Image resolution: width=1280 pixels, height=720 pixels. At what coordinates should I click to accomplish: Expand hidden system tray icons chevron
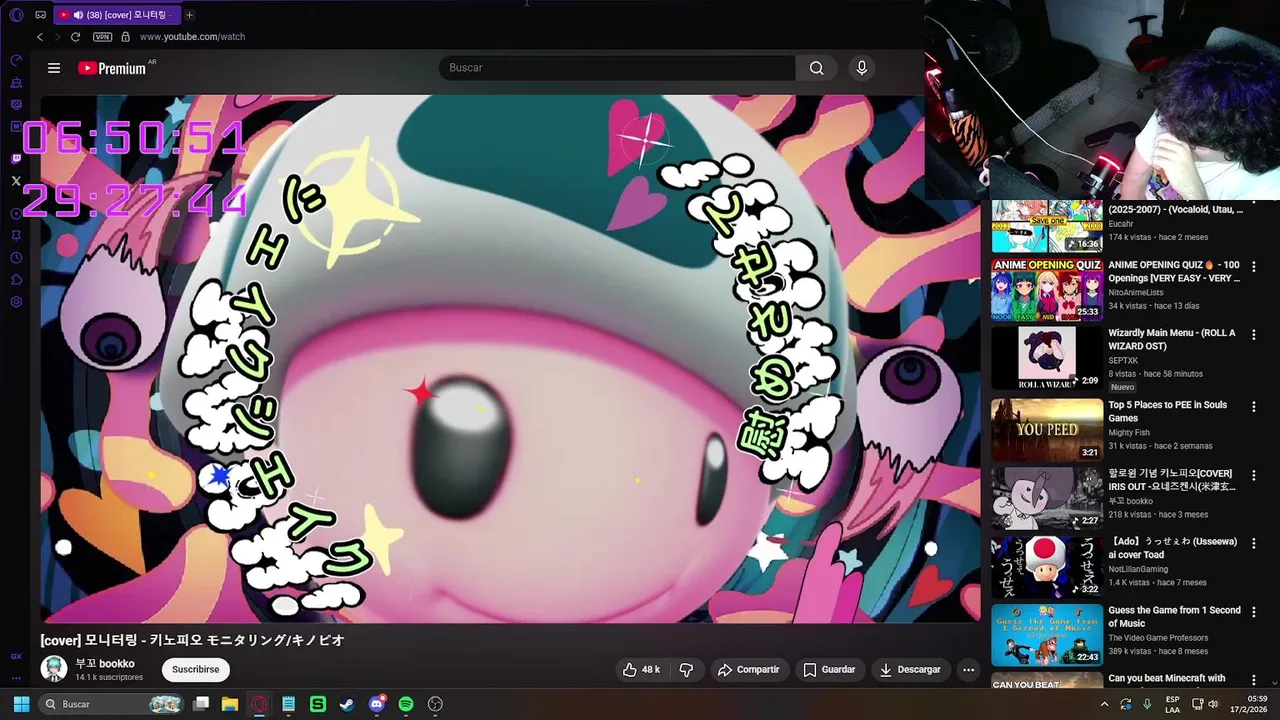[1104, 704]
